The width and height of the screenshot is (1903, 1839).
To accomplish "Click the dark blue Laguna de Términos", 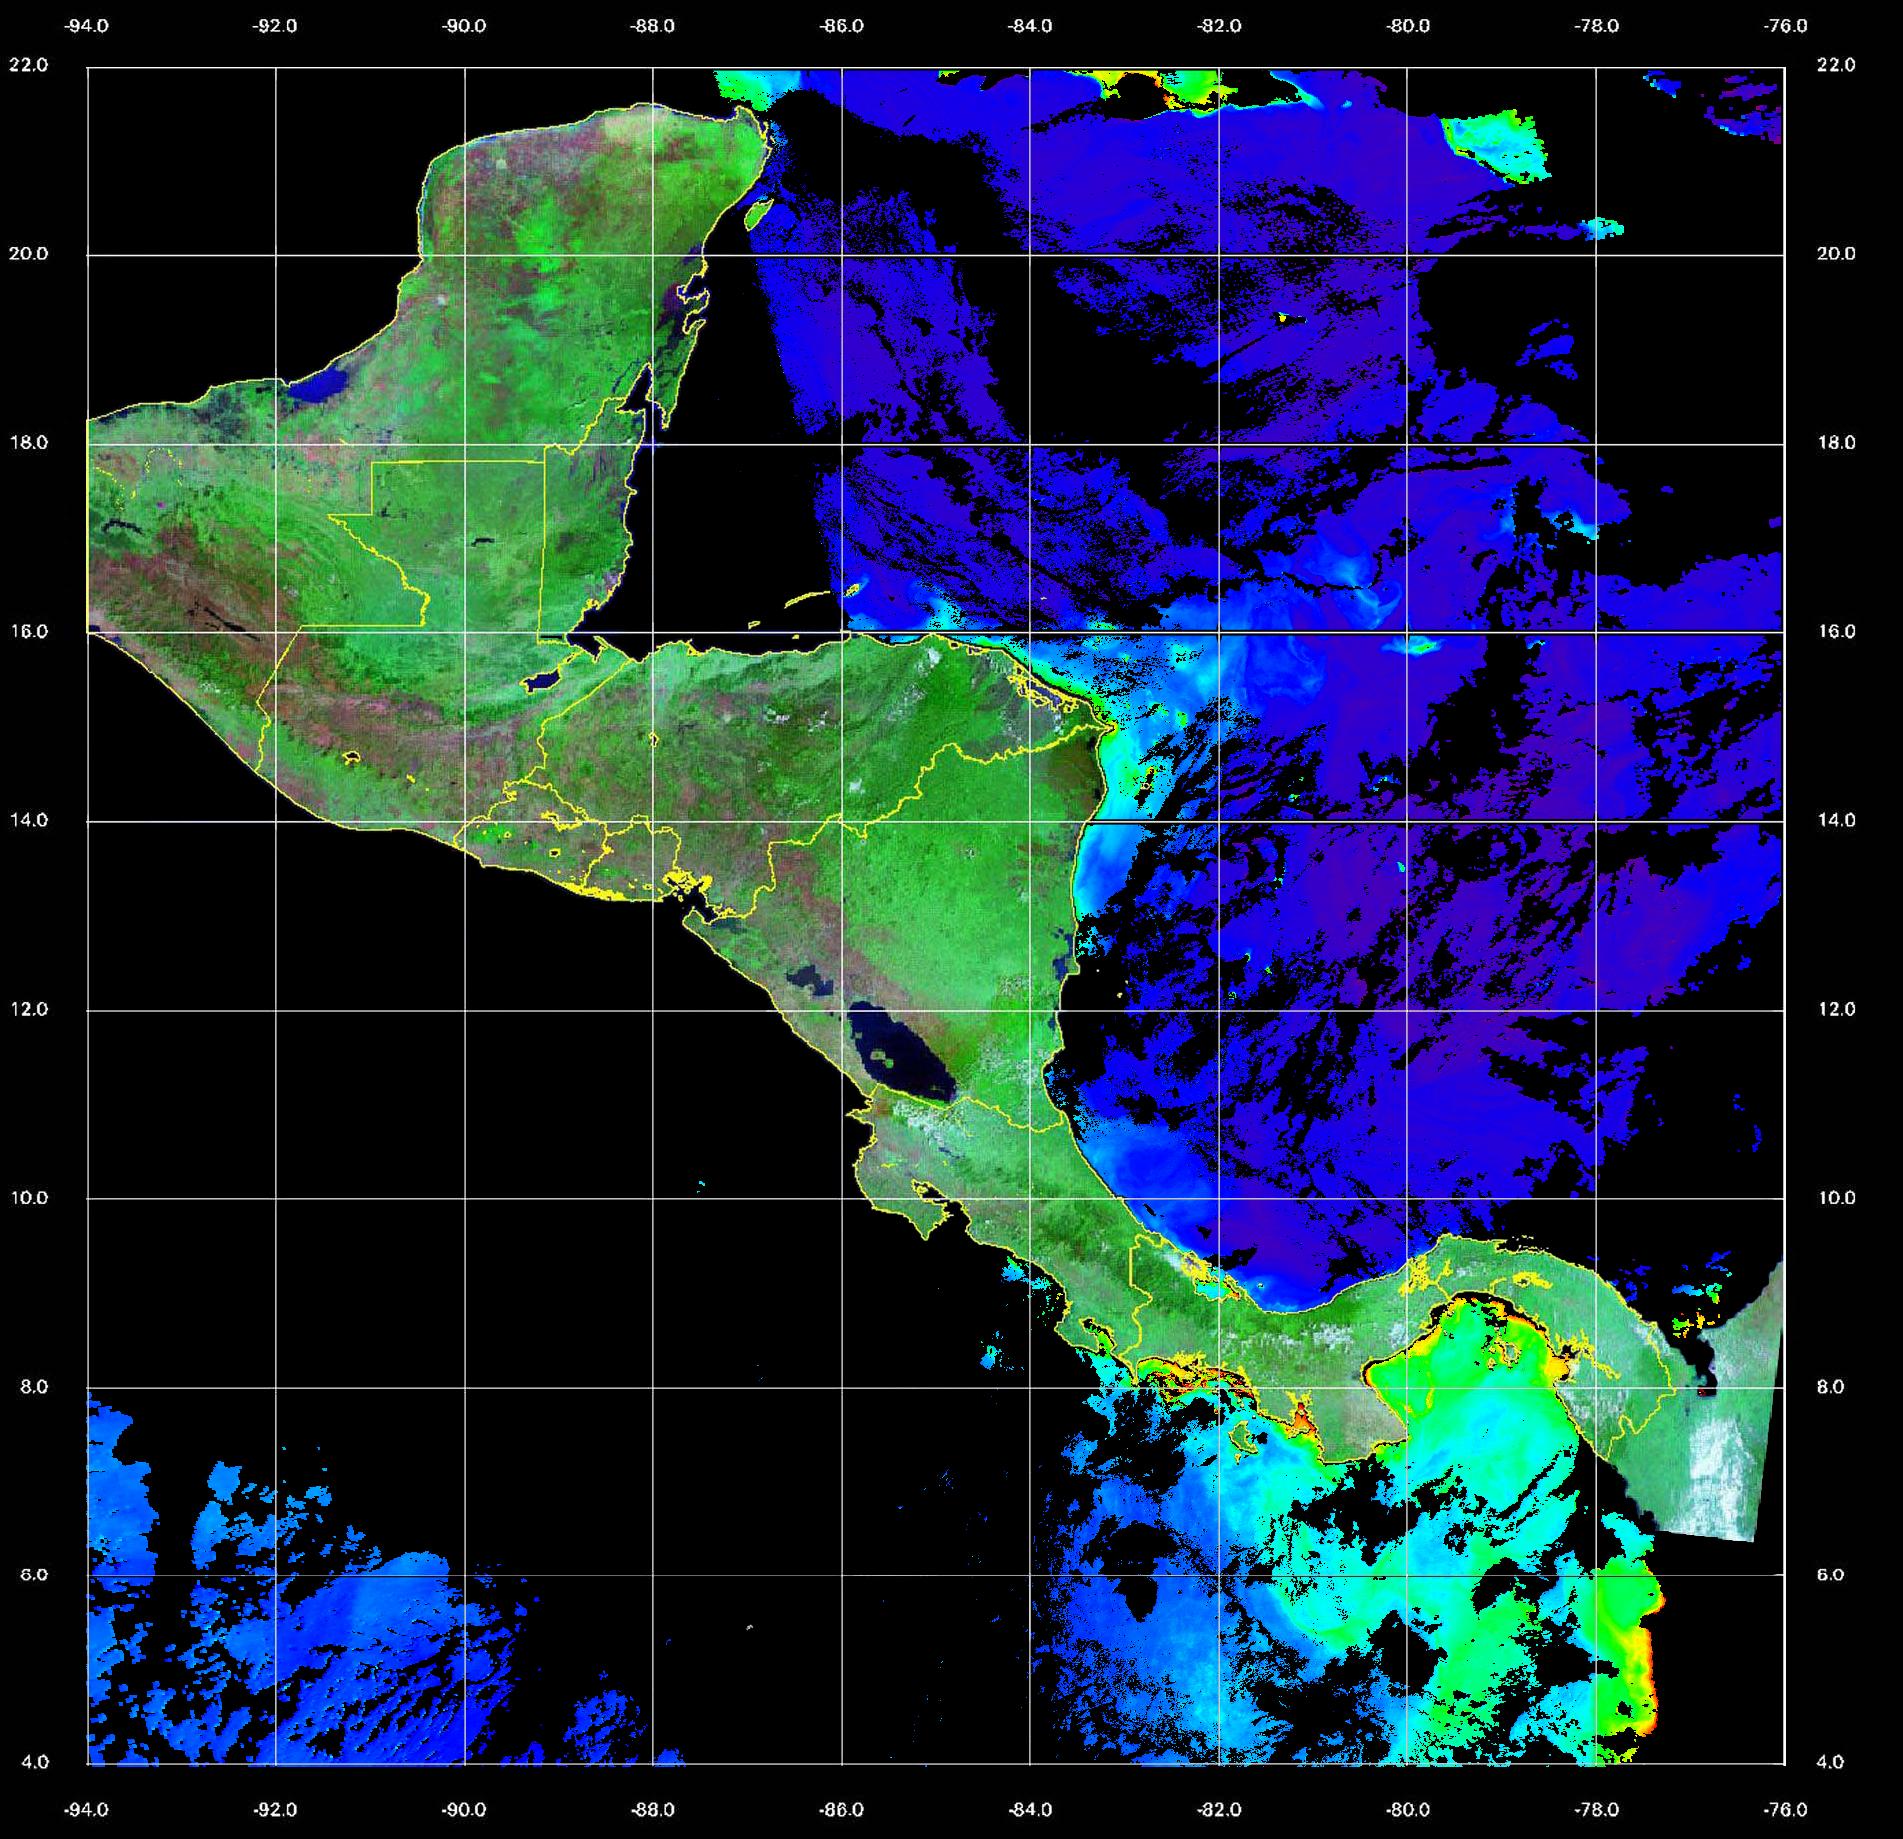I will pos(318,386).
